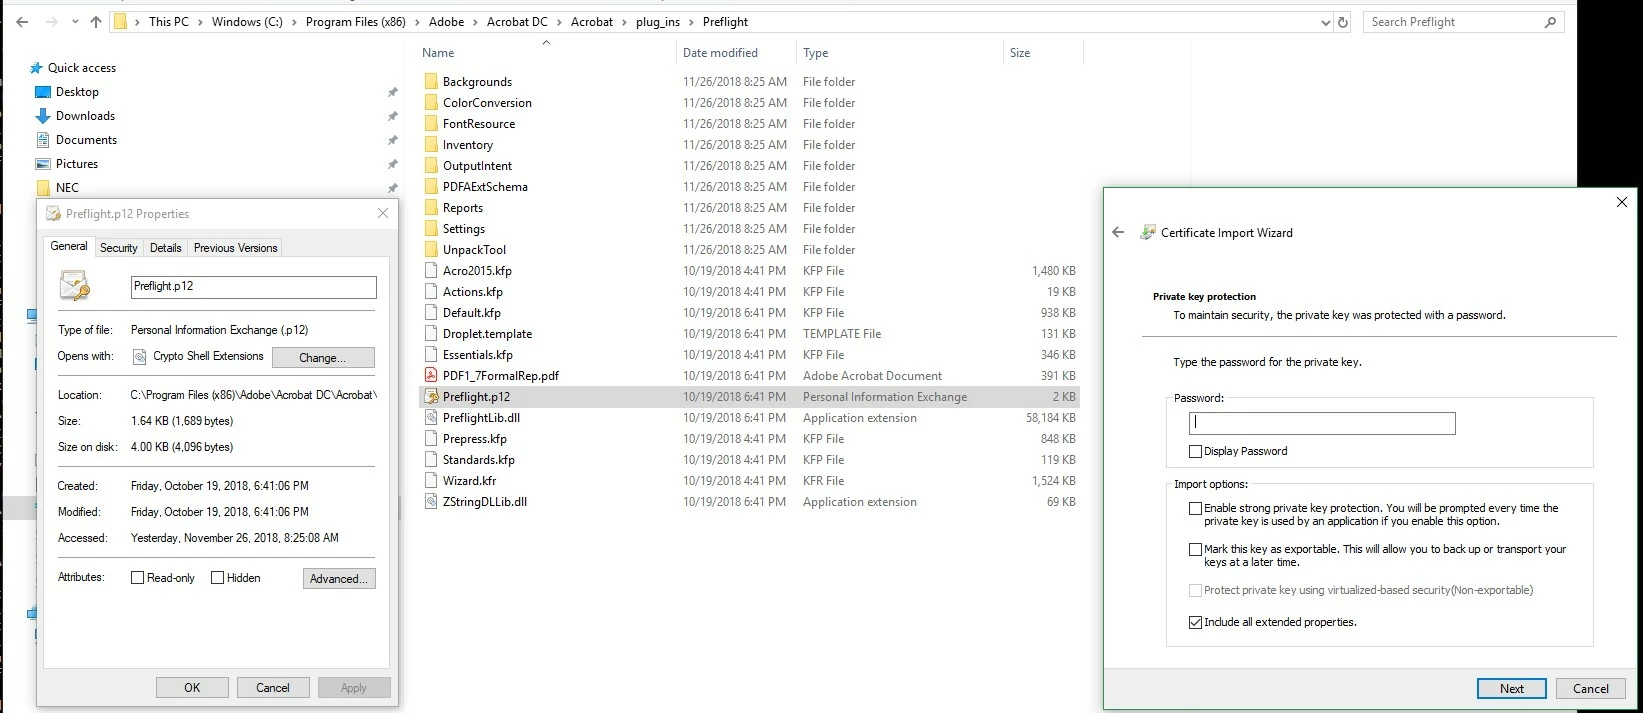Click the file name field showing Preflight.p12
This screenshot has height=713, width=1643.
254,287
